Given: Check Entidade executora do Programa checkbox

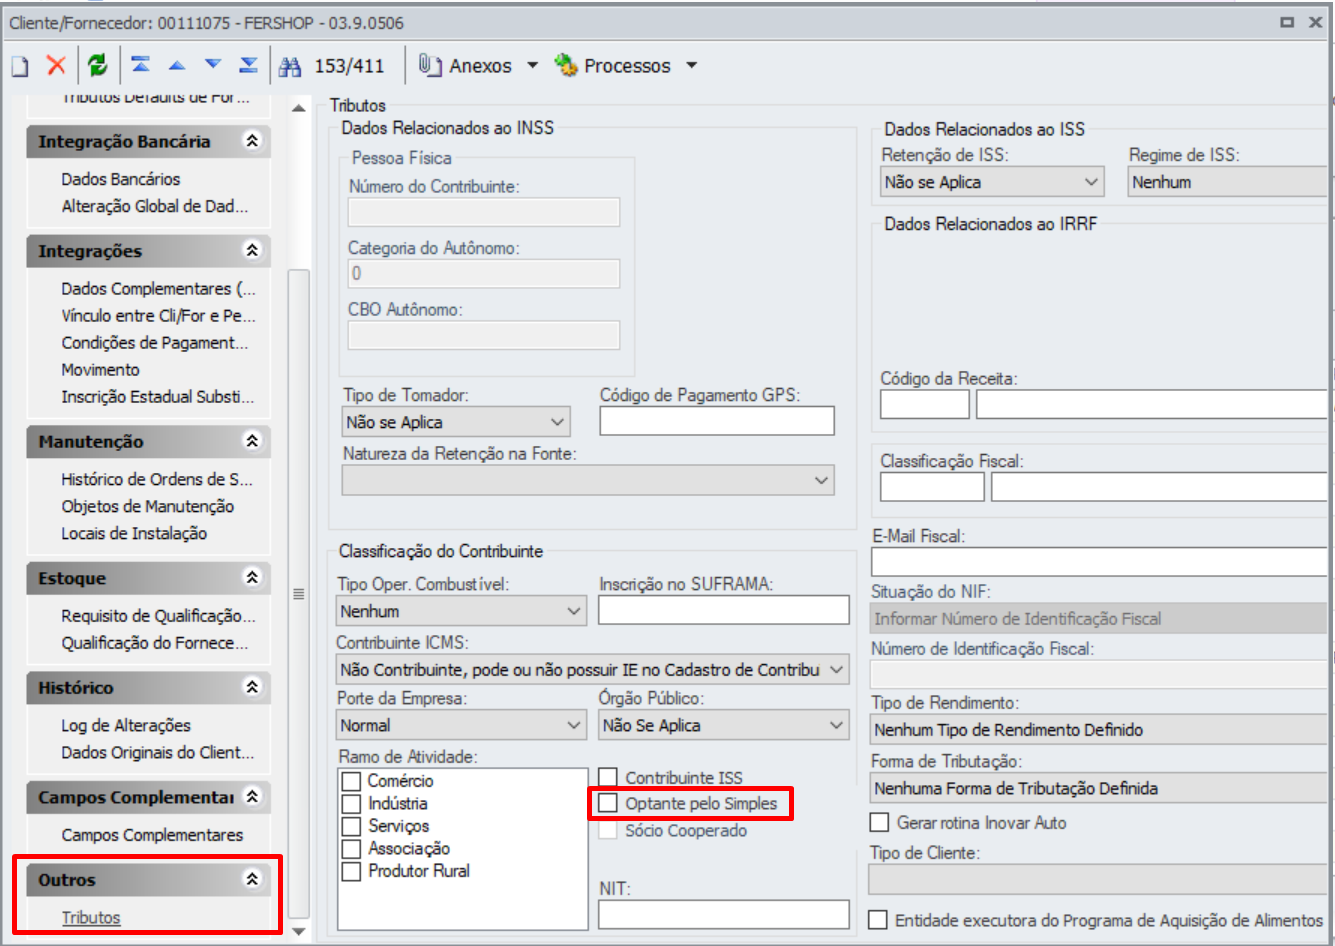Looking at the screenshot, I should click(x=878, y=920).
